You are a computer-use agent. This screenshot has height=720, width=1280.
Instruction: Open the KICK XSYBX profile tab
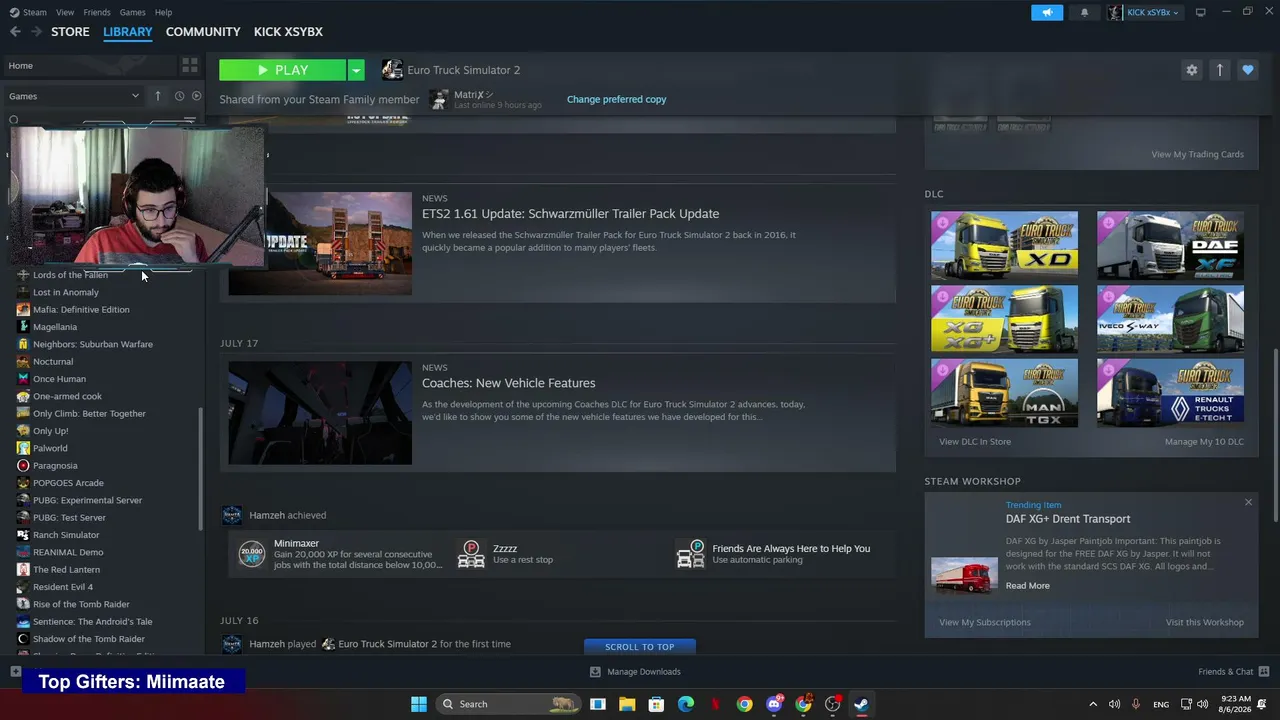[288, 32]
